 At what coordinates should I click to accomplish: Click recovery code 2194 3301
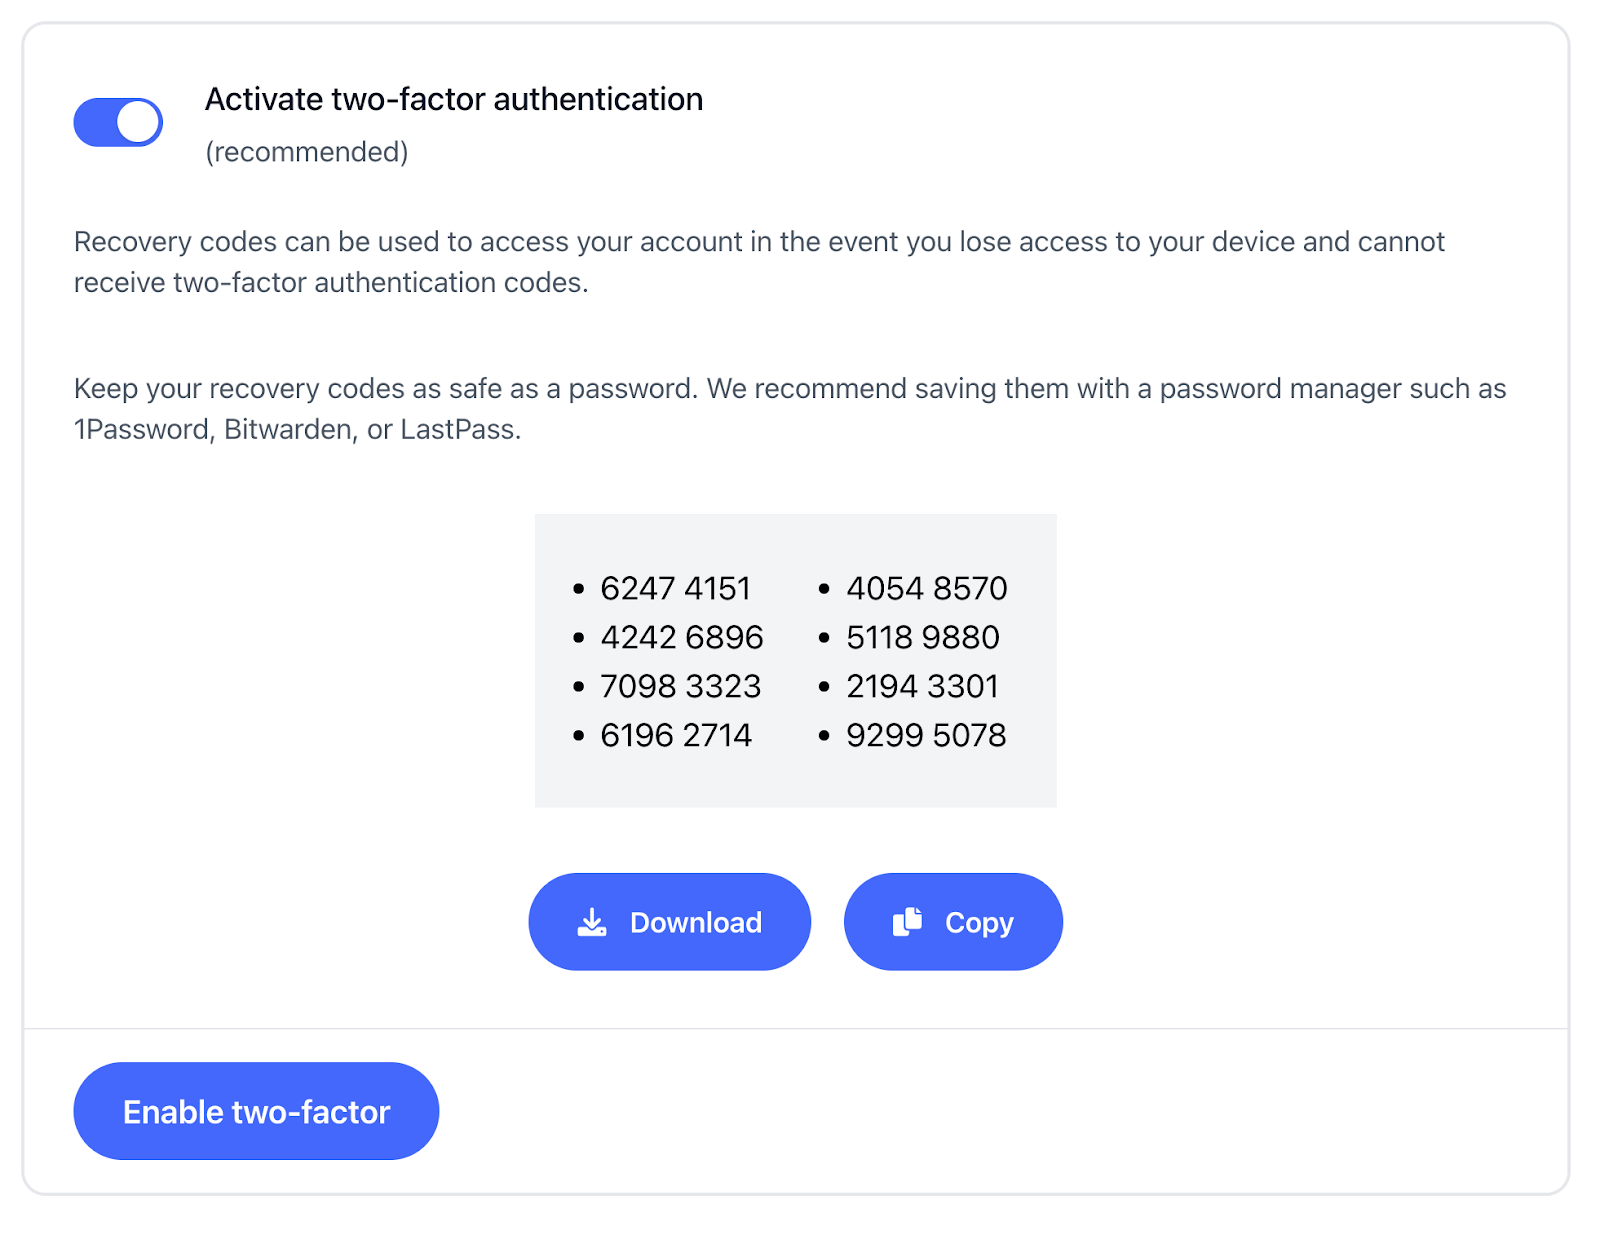pyautogui.click(x=922, y=686)
